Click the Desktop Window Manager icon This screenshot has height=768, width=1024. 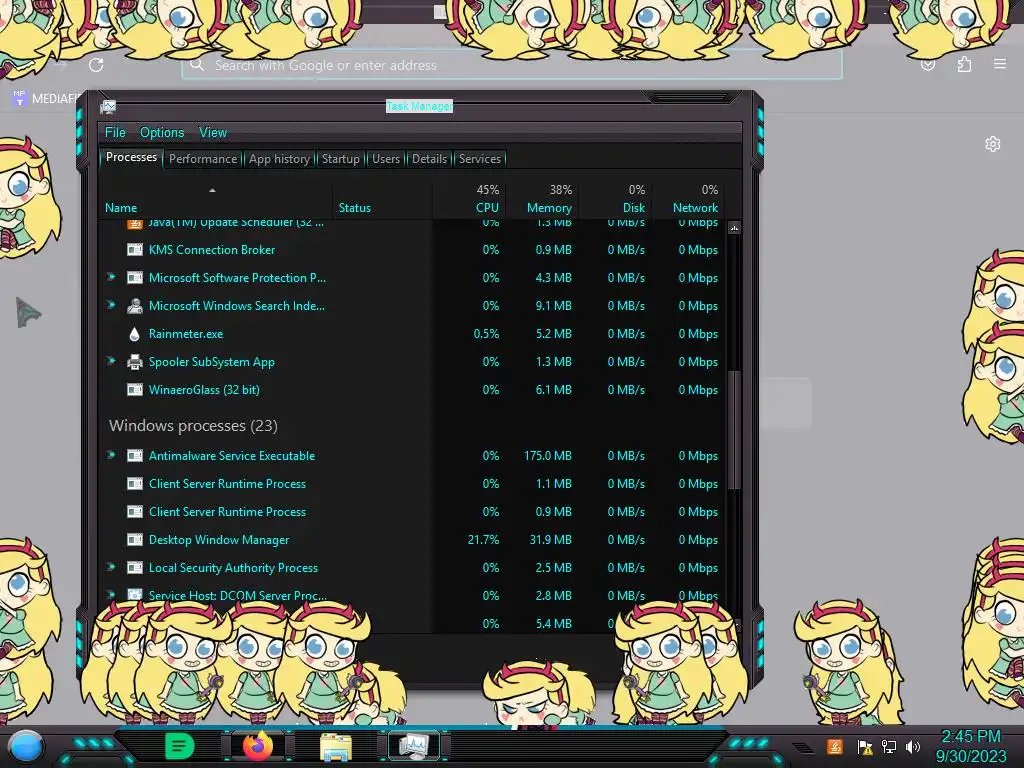tap(135, 540)
